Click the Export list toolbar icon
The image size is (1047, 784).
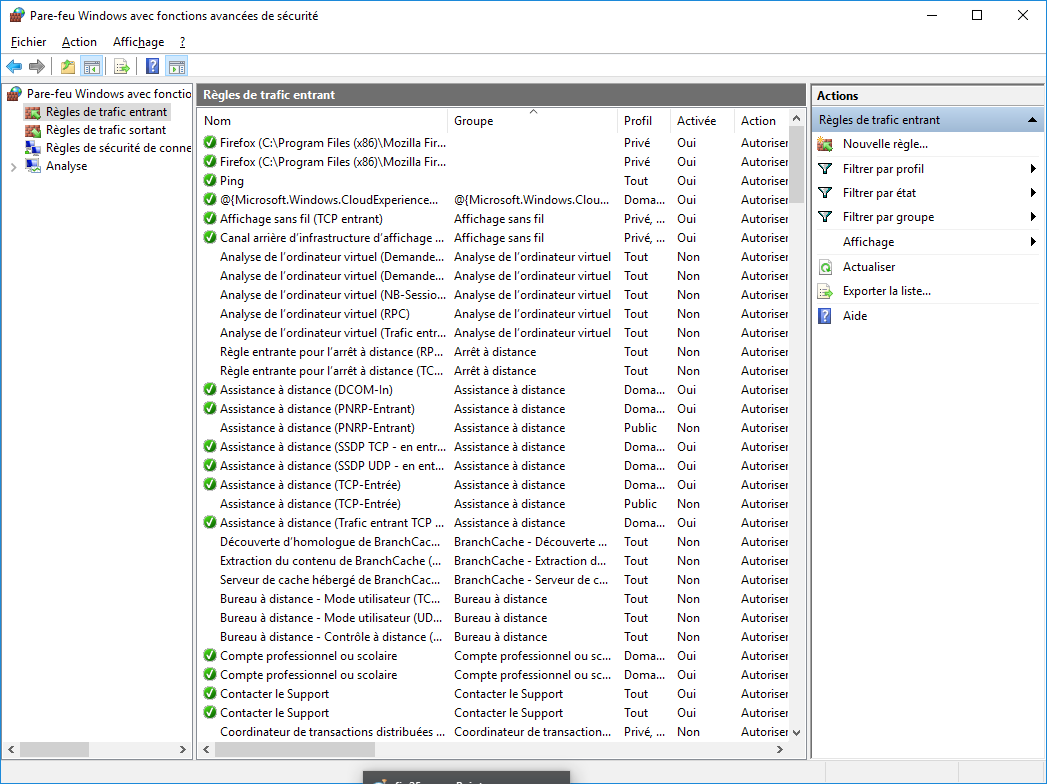[x=121, y=67]
